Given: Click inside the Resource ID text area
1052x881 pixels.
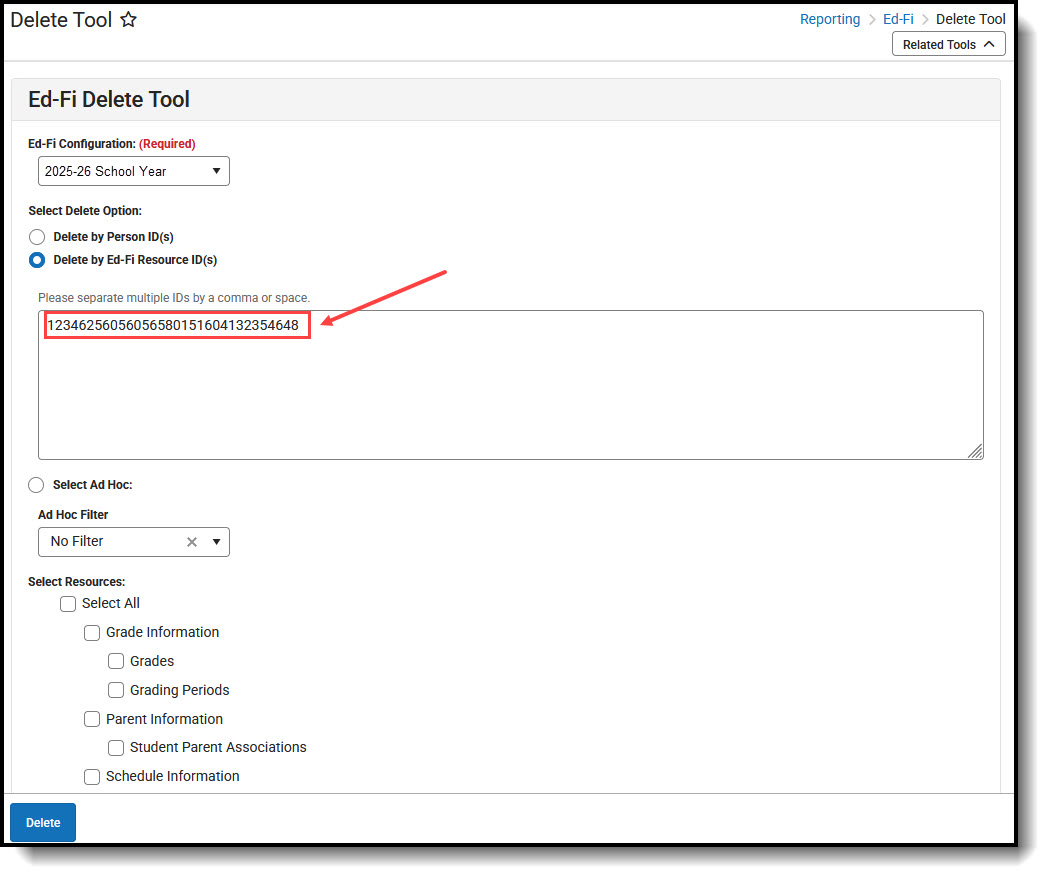Looking at the screenshot, I should (500, 385).
